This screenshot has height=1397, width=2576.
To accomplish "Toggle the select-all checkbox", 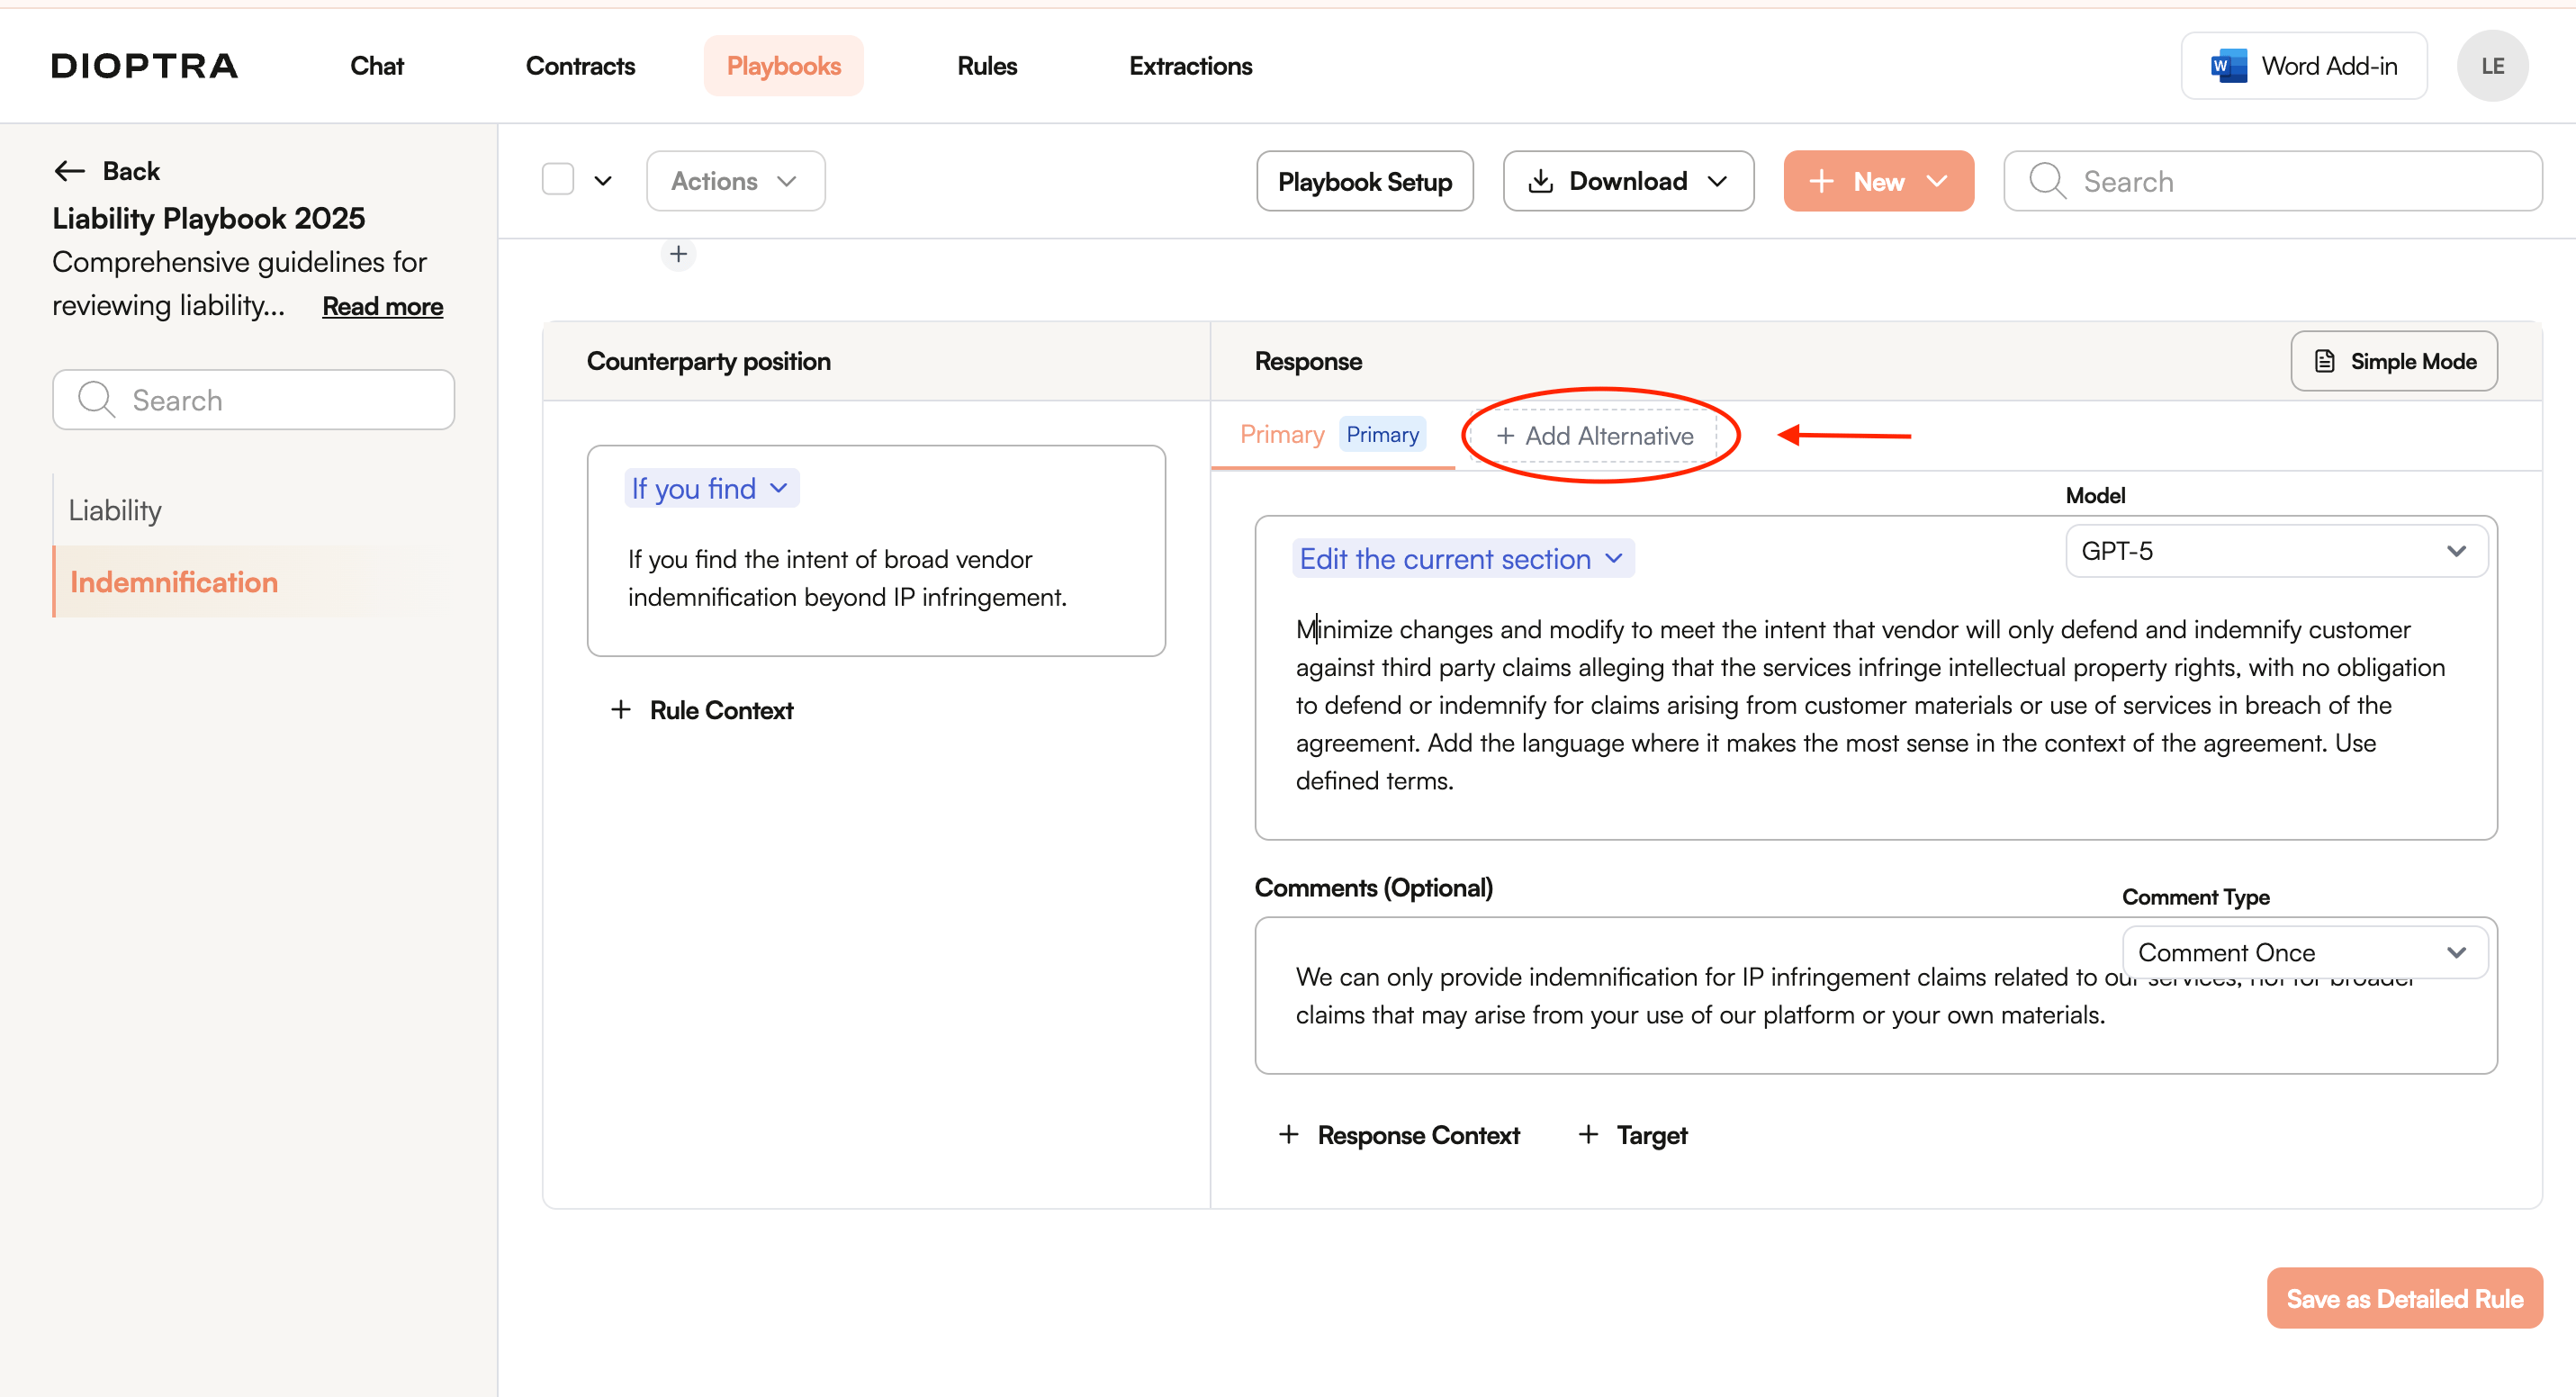I will [x=558, y=181].
